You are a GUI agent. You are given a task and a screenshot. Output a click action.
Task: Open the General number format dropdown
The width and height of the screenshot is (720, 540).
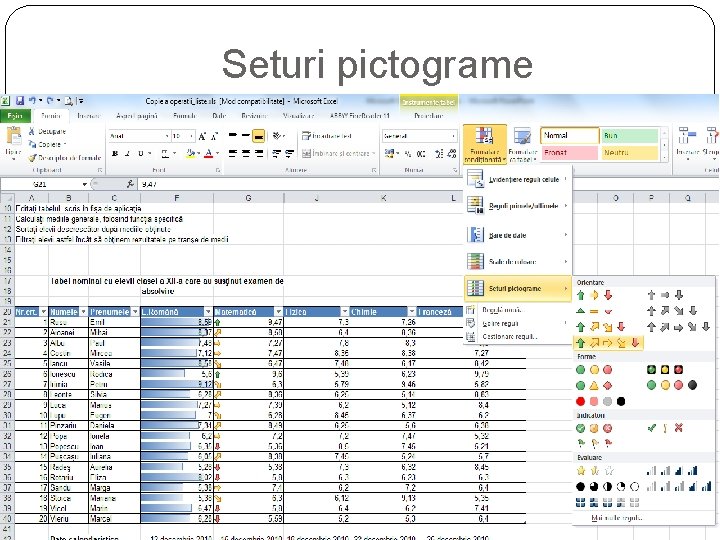[x=454, y=136]
